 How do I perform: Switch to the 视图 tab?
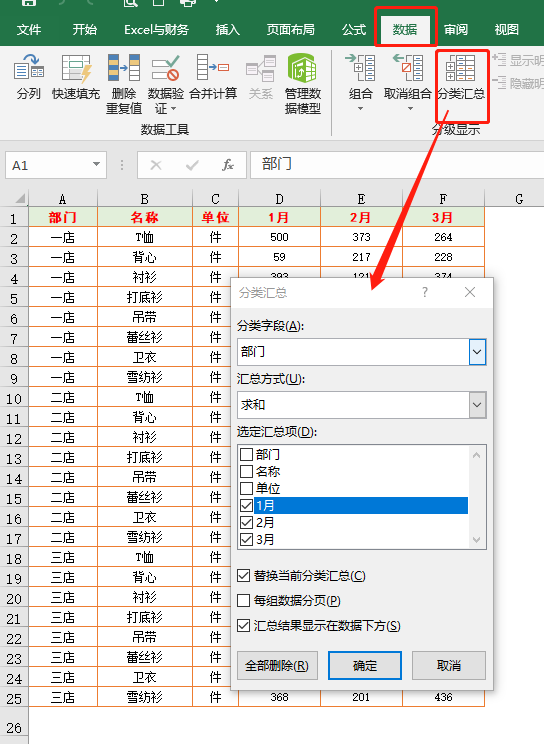click(506, 29)
